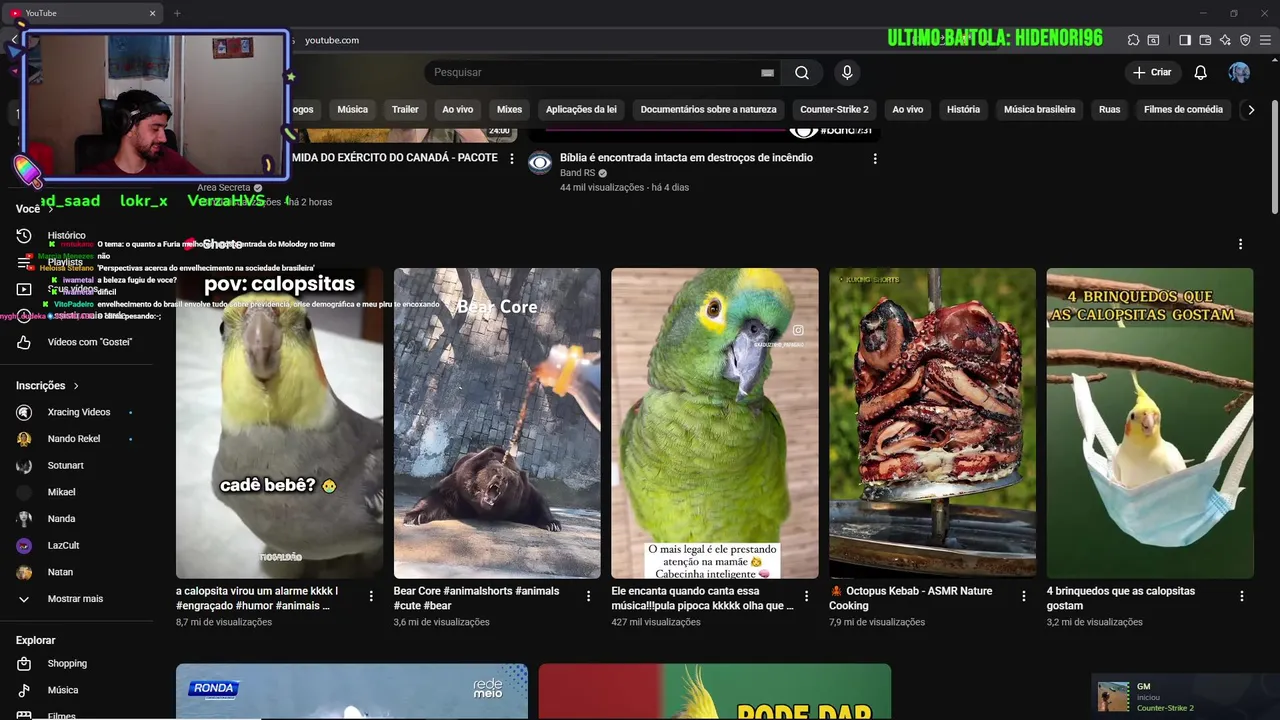Open options for Exército do Canadá video
The height and width of the screenshot is (720, 1280).
(512, 158)
